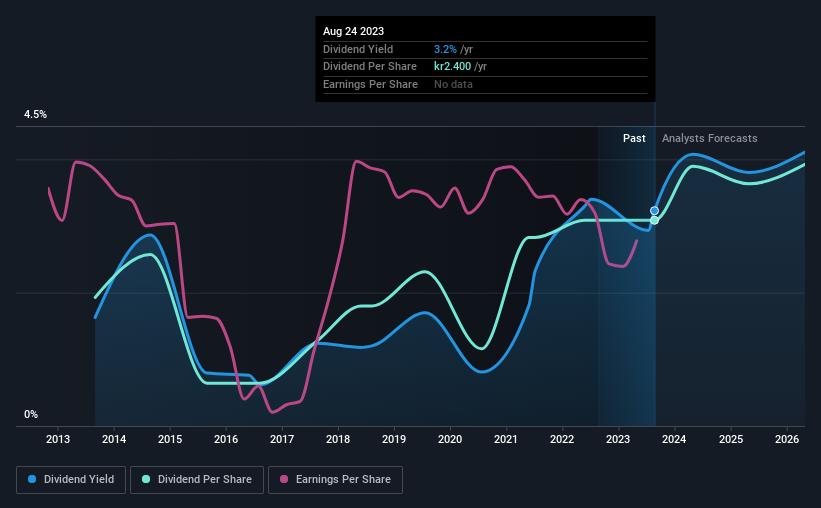
Task: Click the Dividend Yield row label in tooltip
Action: [x=358, y=49]
